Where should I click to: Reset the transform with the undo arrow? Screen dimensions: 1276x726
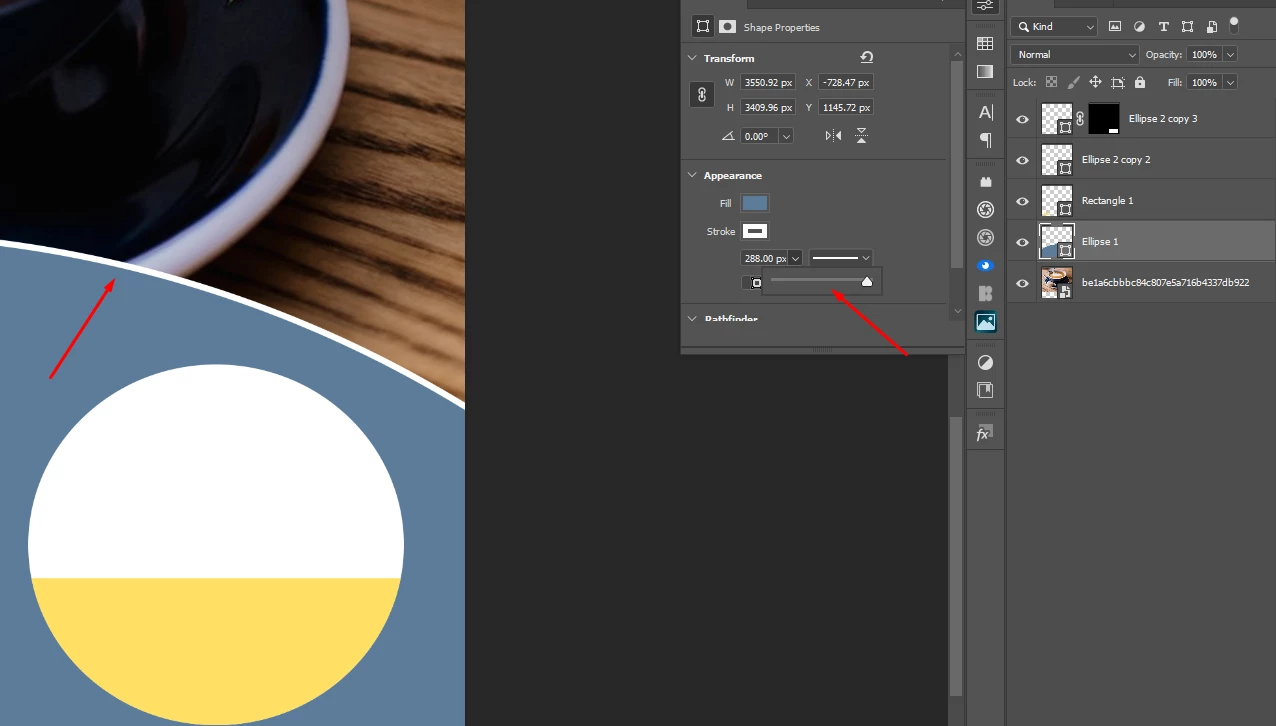[x=866, y=58]
